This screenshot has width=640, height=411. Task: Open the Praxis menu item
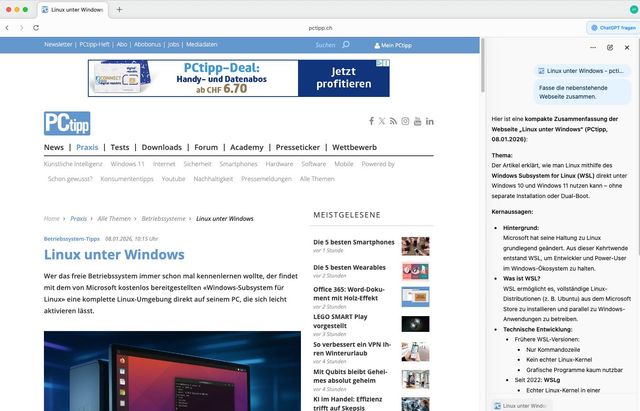click(x=87, y=147)
